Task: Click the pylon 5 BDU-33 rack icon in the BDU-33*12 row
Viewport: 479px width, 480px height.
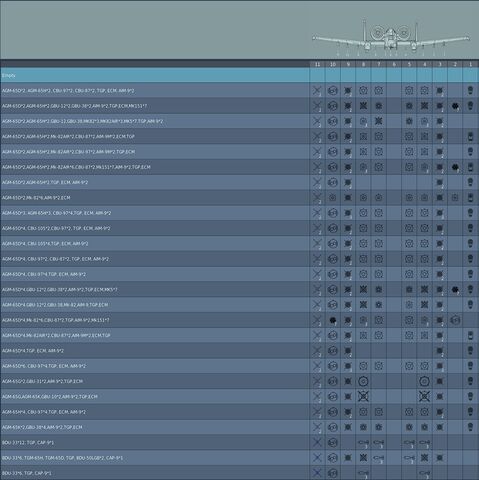Action: [409, 443]
